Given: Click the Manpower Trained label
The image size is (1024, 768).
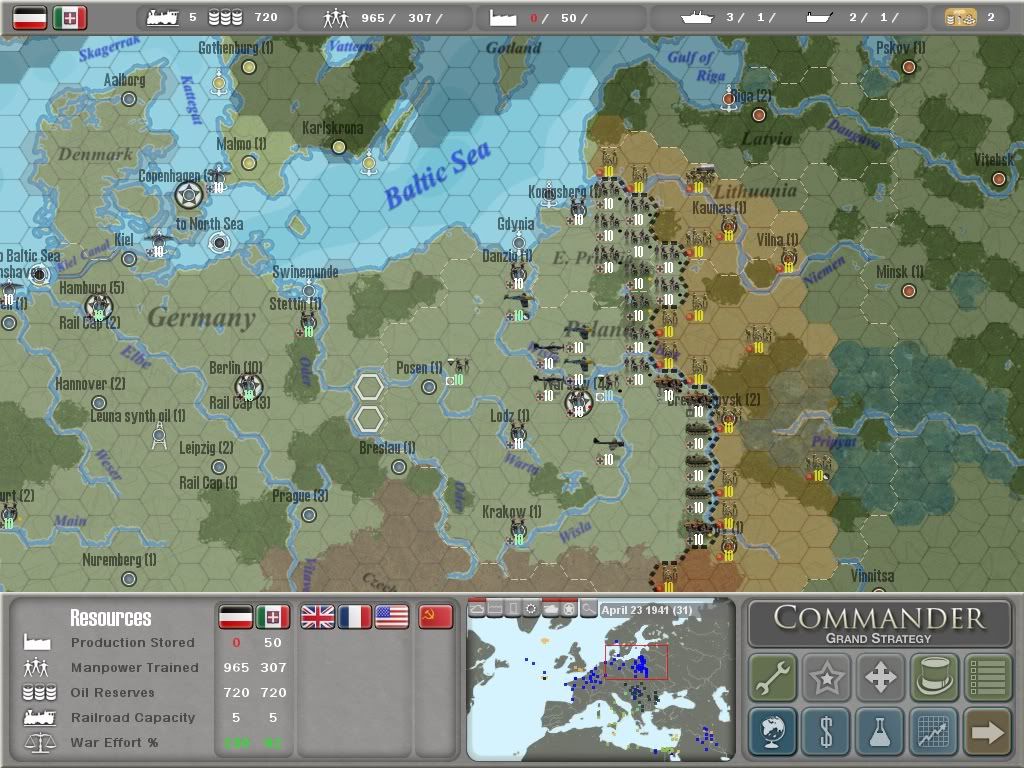Looking at the screenshot, I should coord(135,667).
